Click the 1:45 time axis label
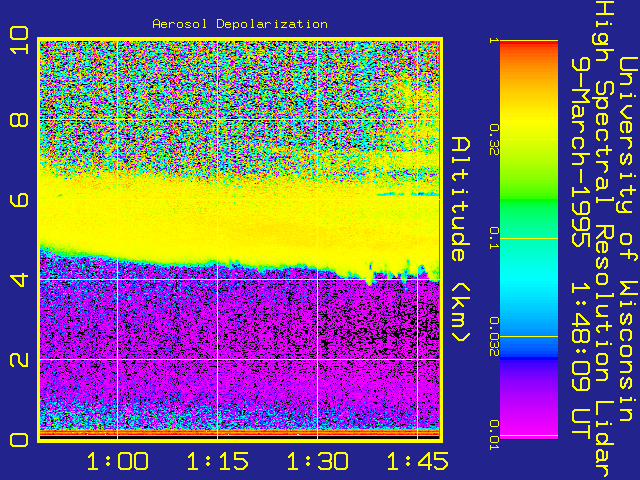Screen dimensions: 640x480 pos(418,461)
